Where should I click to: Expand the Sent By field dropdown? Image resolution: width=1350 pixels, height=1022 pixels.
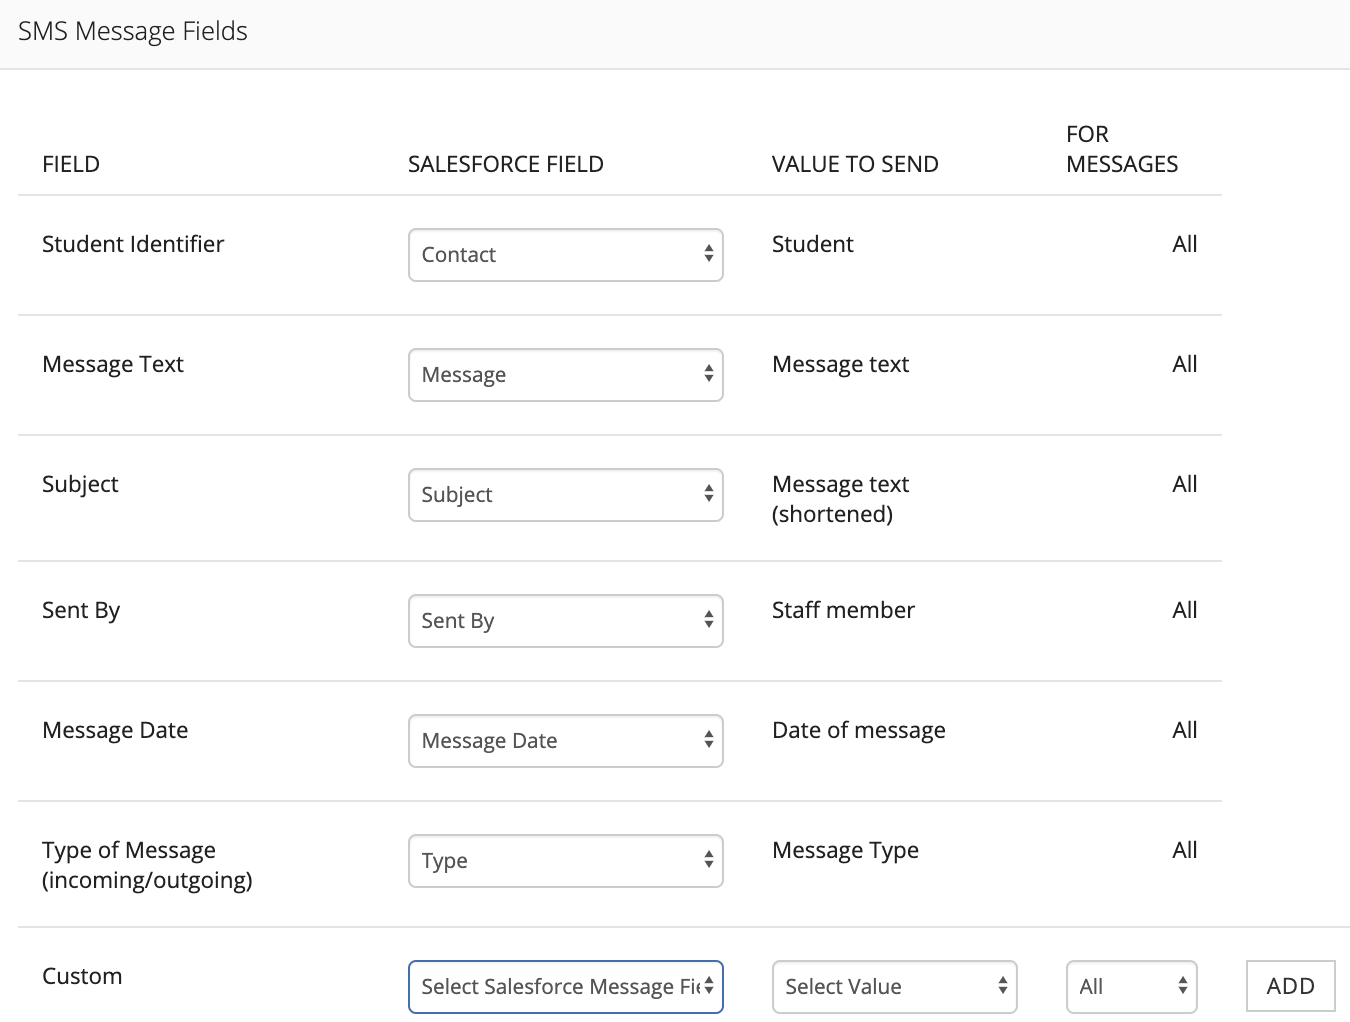[x=565, y=621]
